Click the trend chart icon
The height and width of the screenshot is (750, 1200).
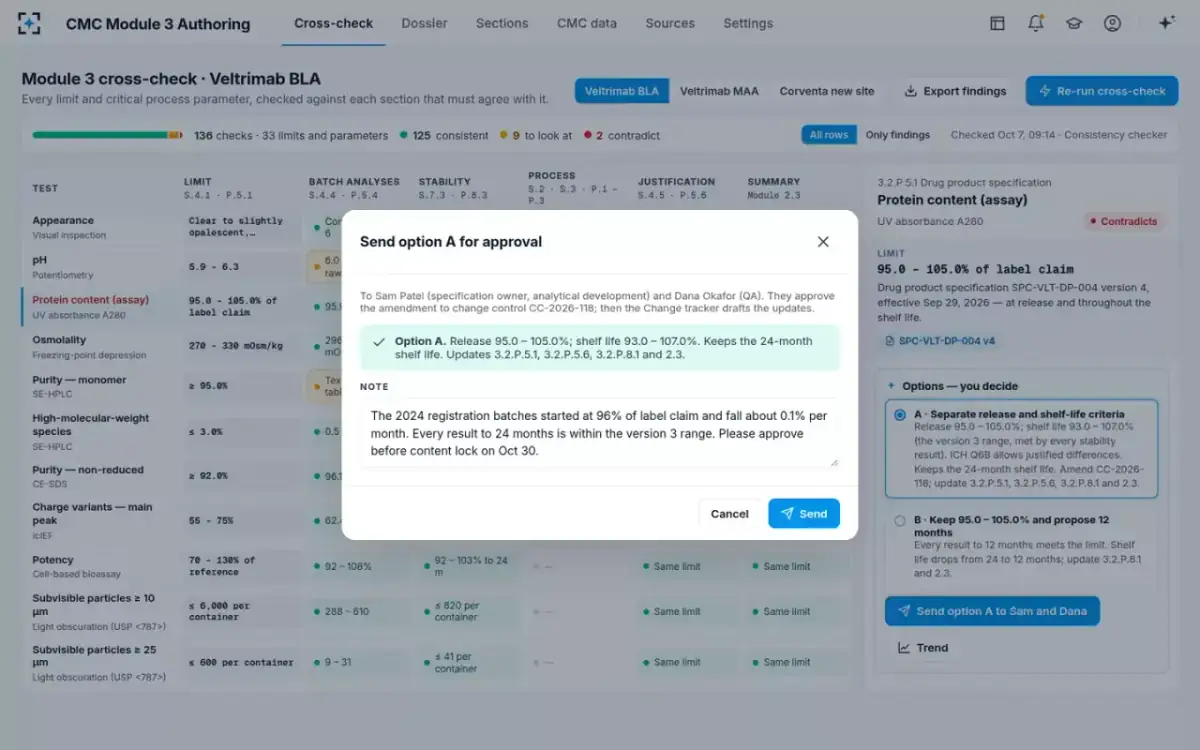coord(904,648)
